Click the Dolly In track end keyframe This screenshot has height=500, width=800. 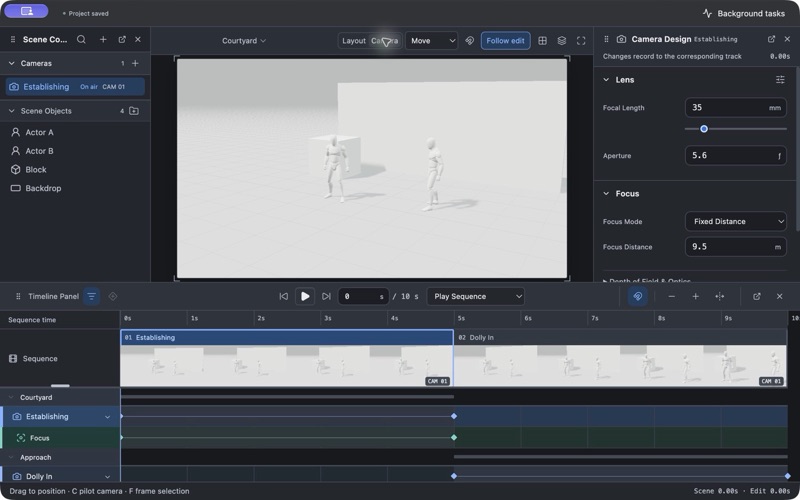(787, 476)
